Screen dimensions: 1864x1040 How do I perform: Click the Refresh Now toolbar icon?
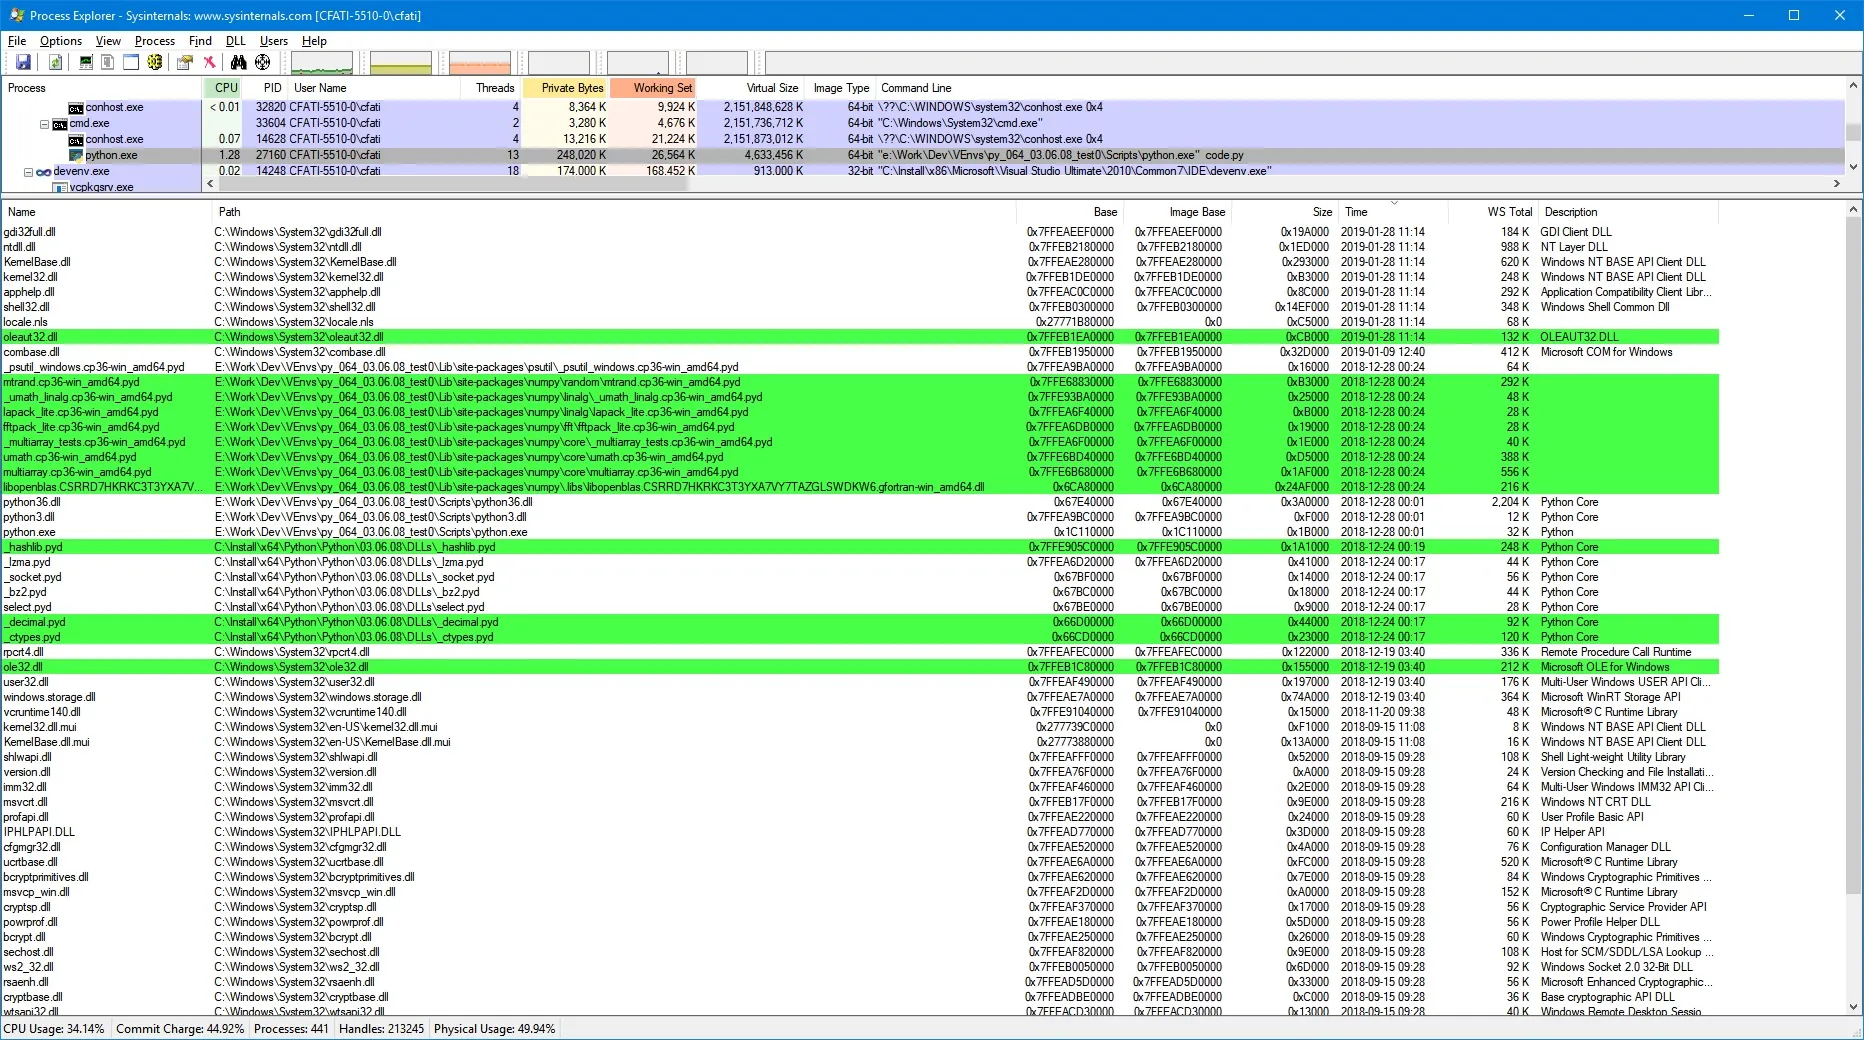coord(56,62)
